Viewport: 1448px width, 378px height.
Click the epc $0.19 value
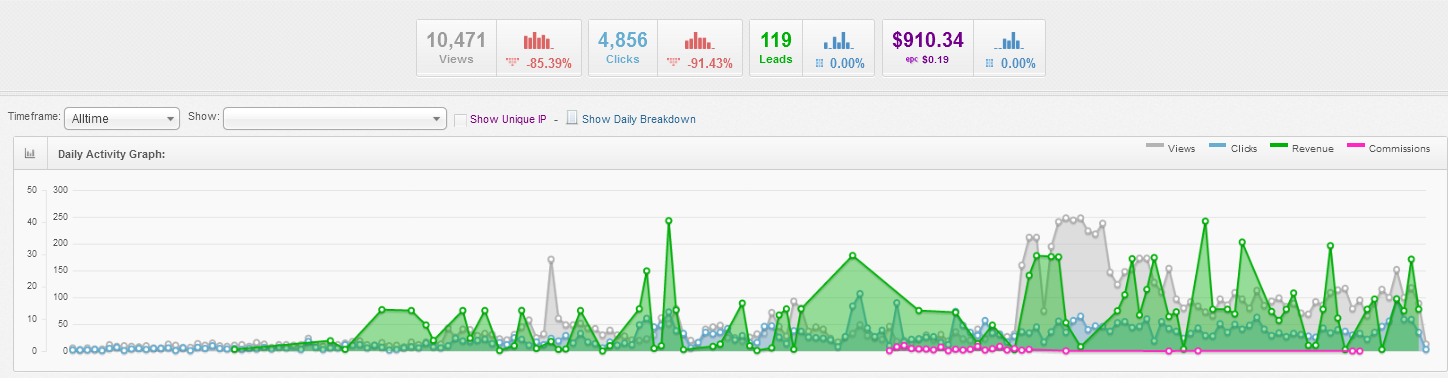tap(928, 60)
